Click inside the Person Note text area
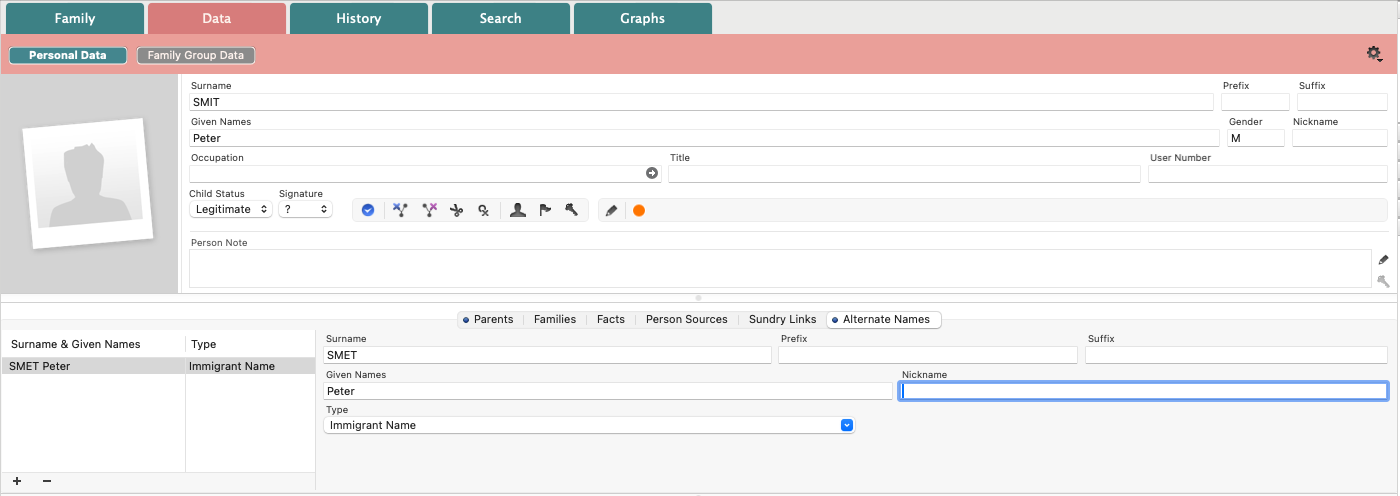Screen dimensions: 1400x496 coord(780,269)
